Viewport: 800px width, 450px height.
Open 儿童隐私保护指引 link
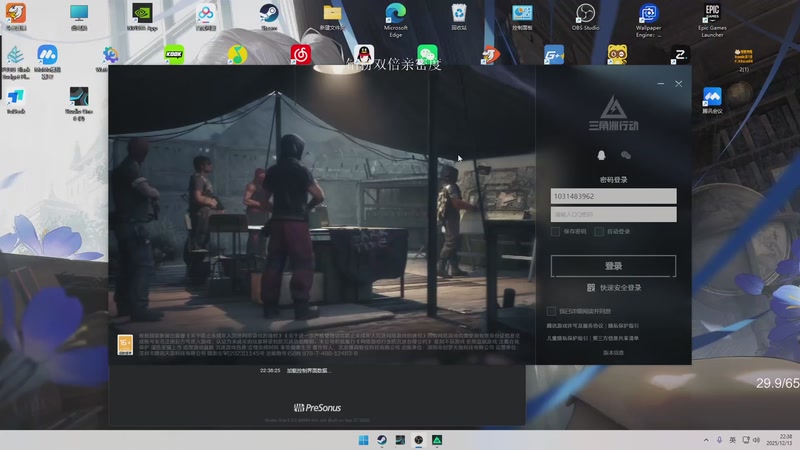tap(567, 338)
